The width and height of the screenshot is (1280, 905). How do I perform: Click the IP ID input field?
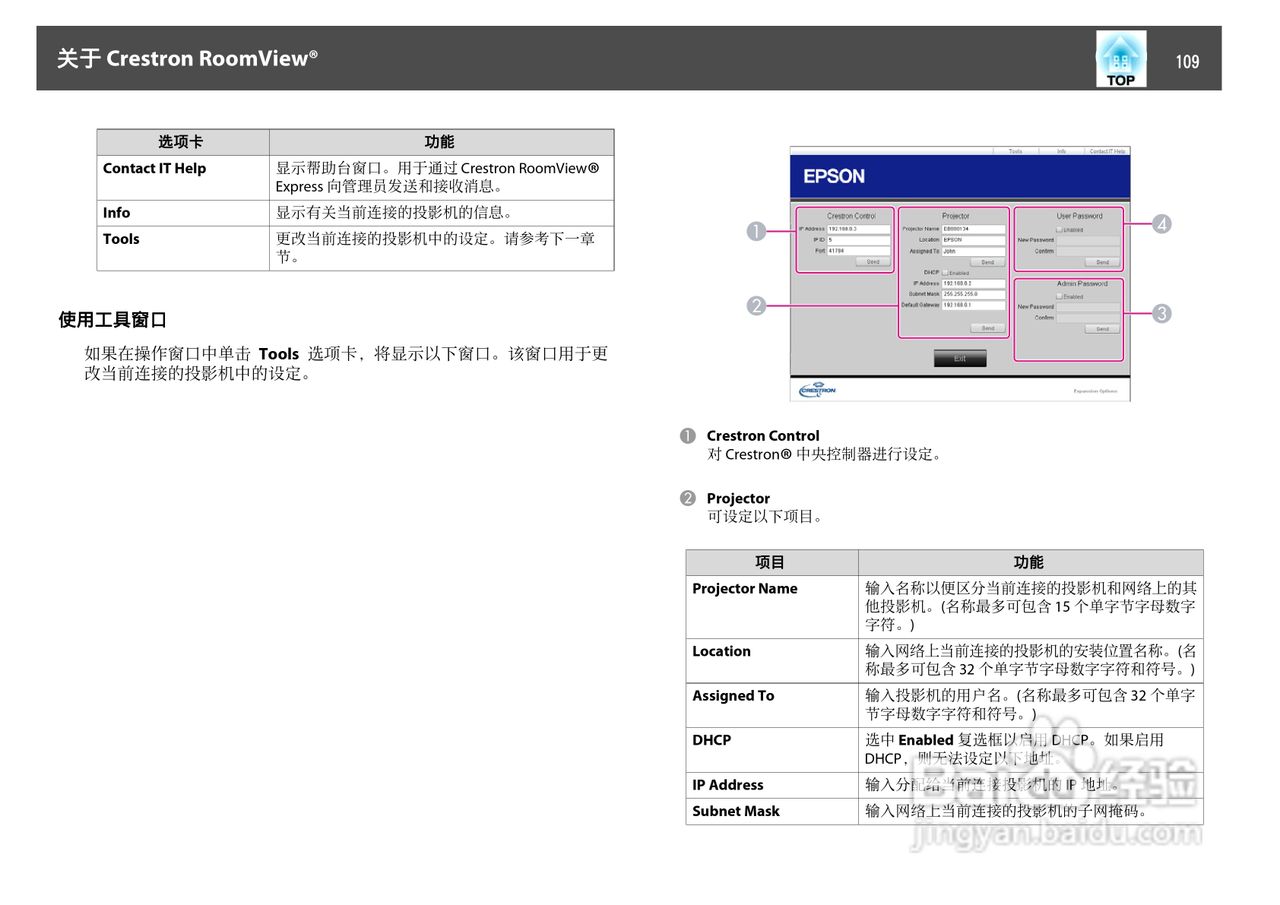click(859, 240)
